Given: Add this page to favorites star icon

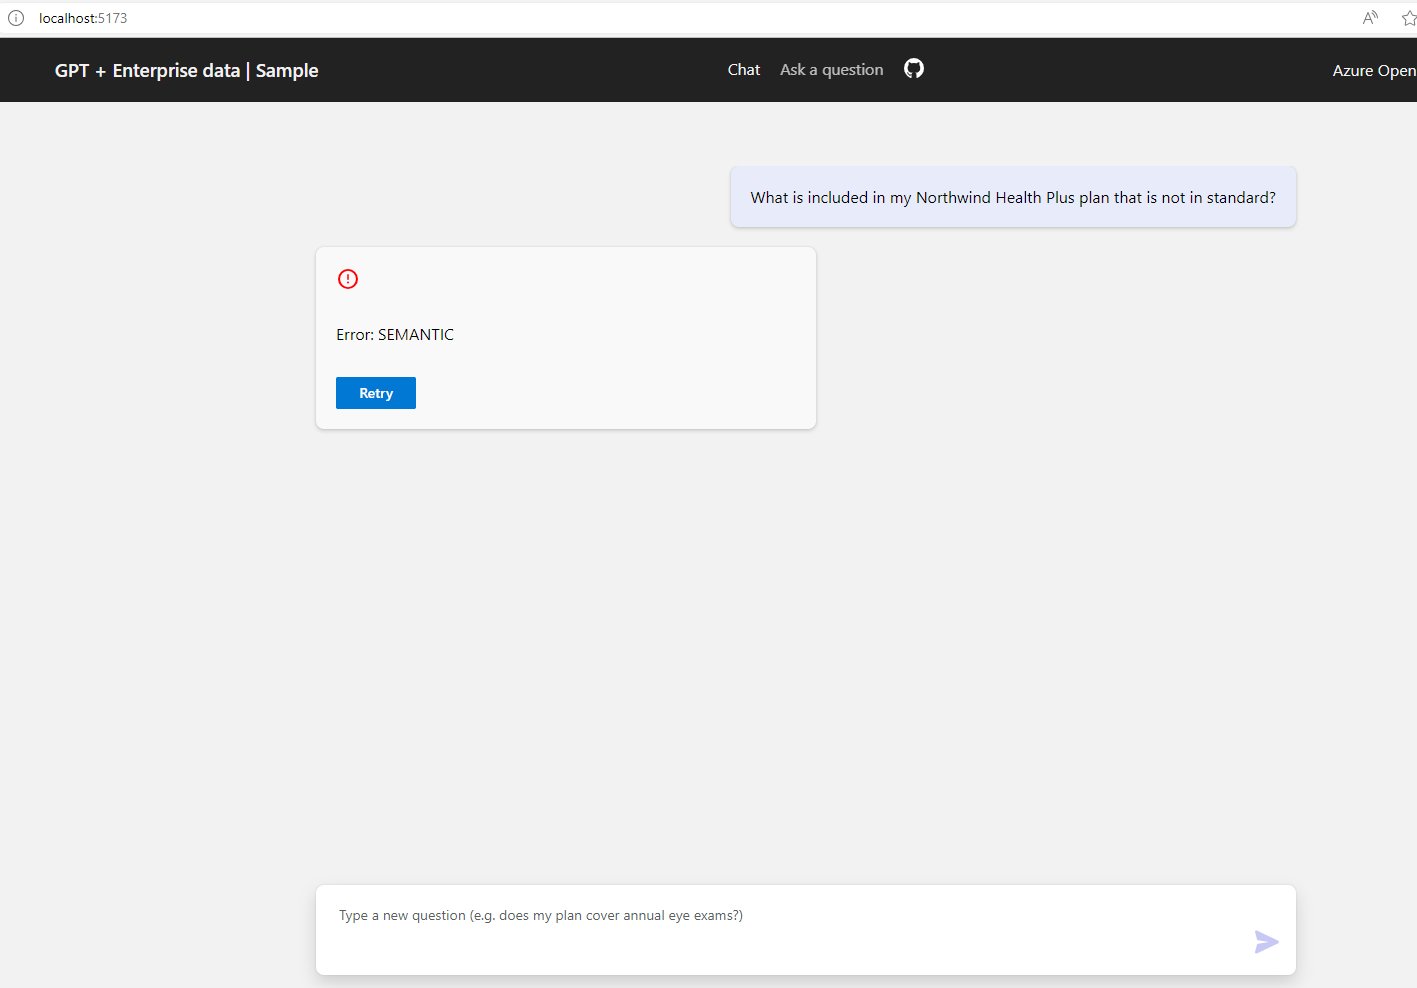Looking at the screenshot, I should pyautogui.click(x=1409, y=17).
